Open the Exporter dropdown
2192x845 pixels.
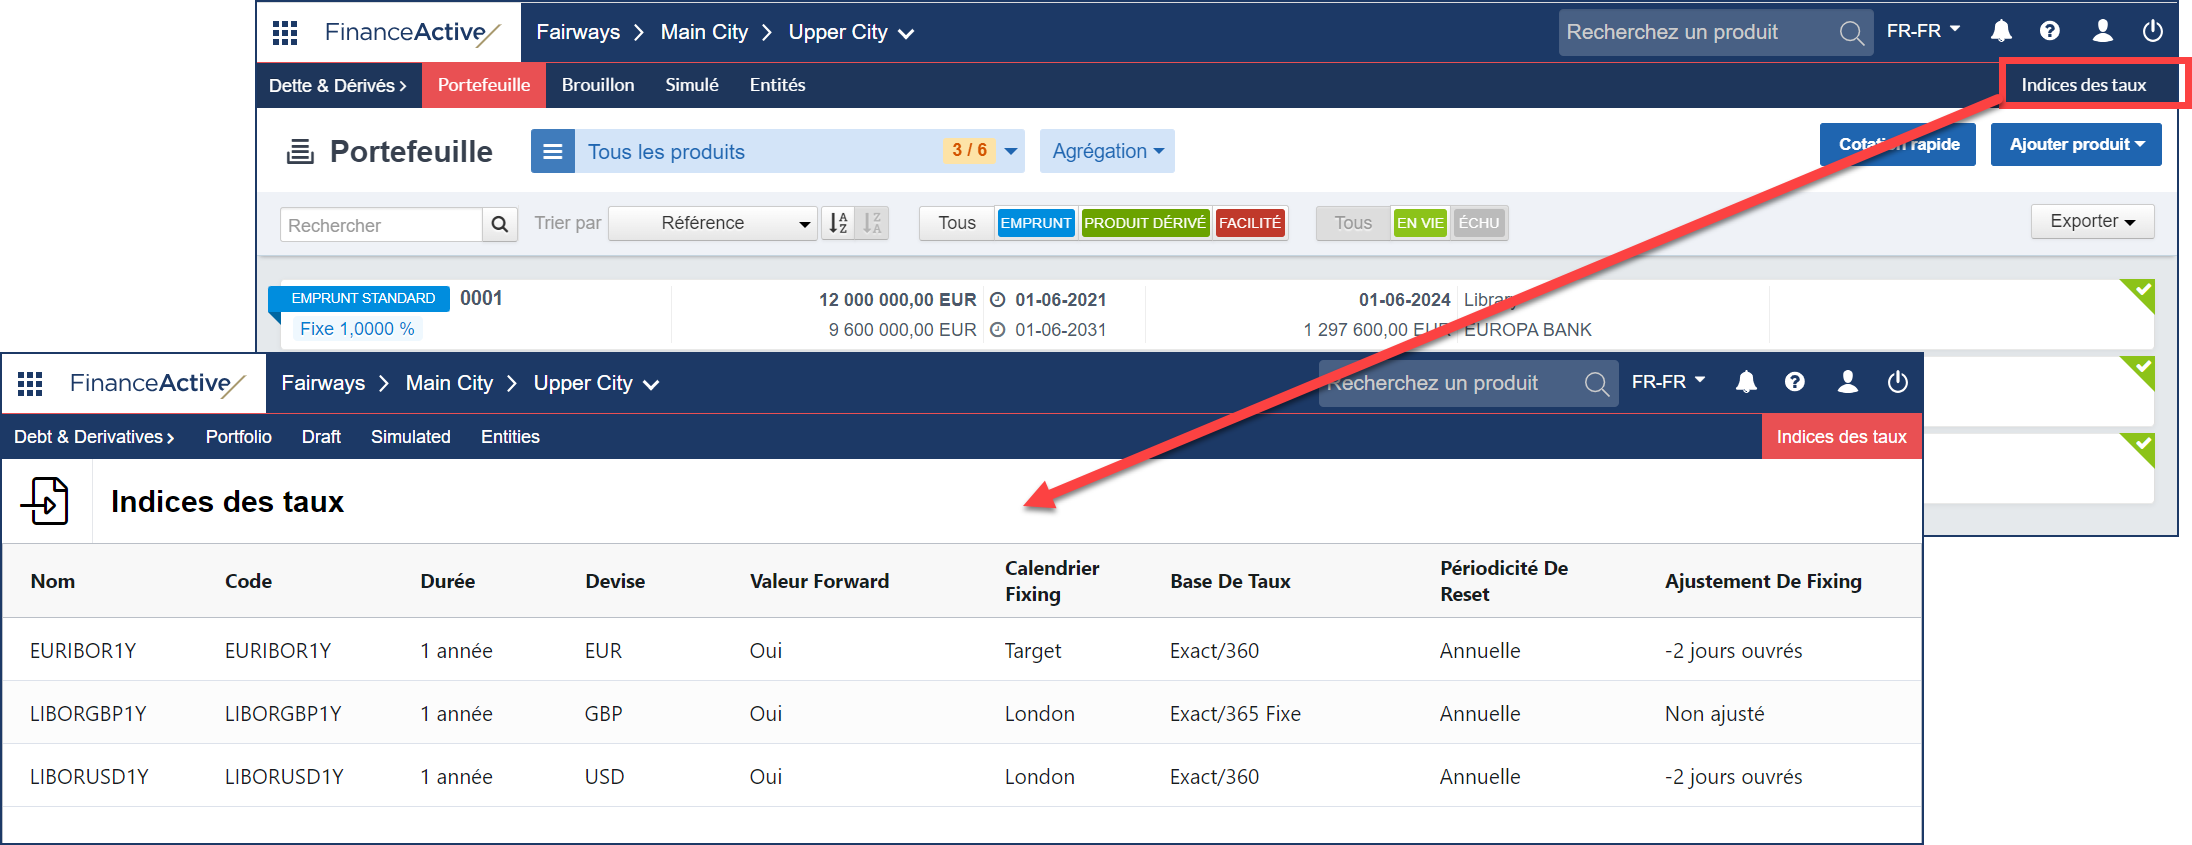tap(2091, 221)
